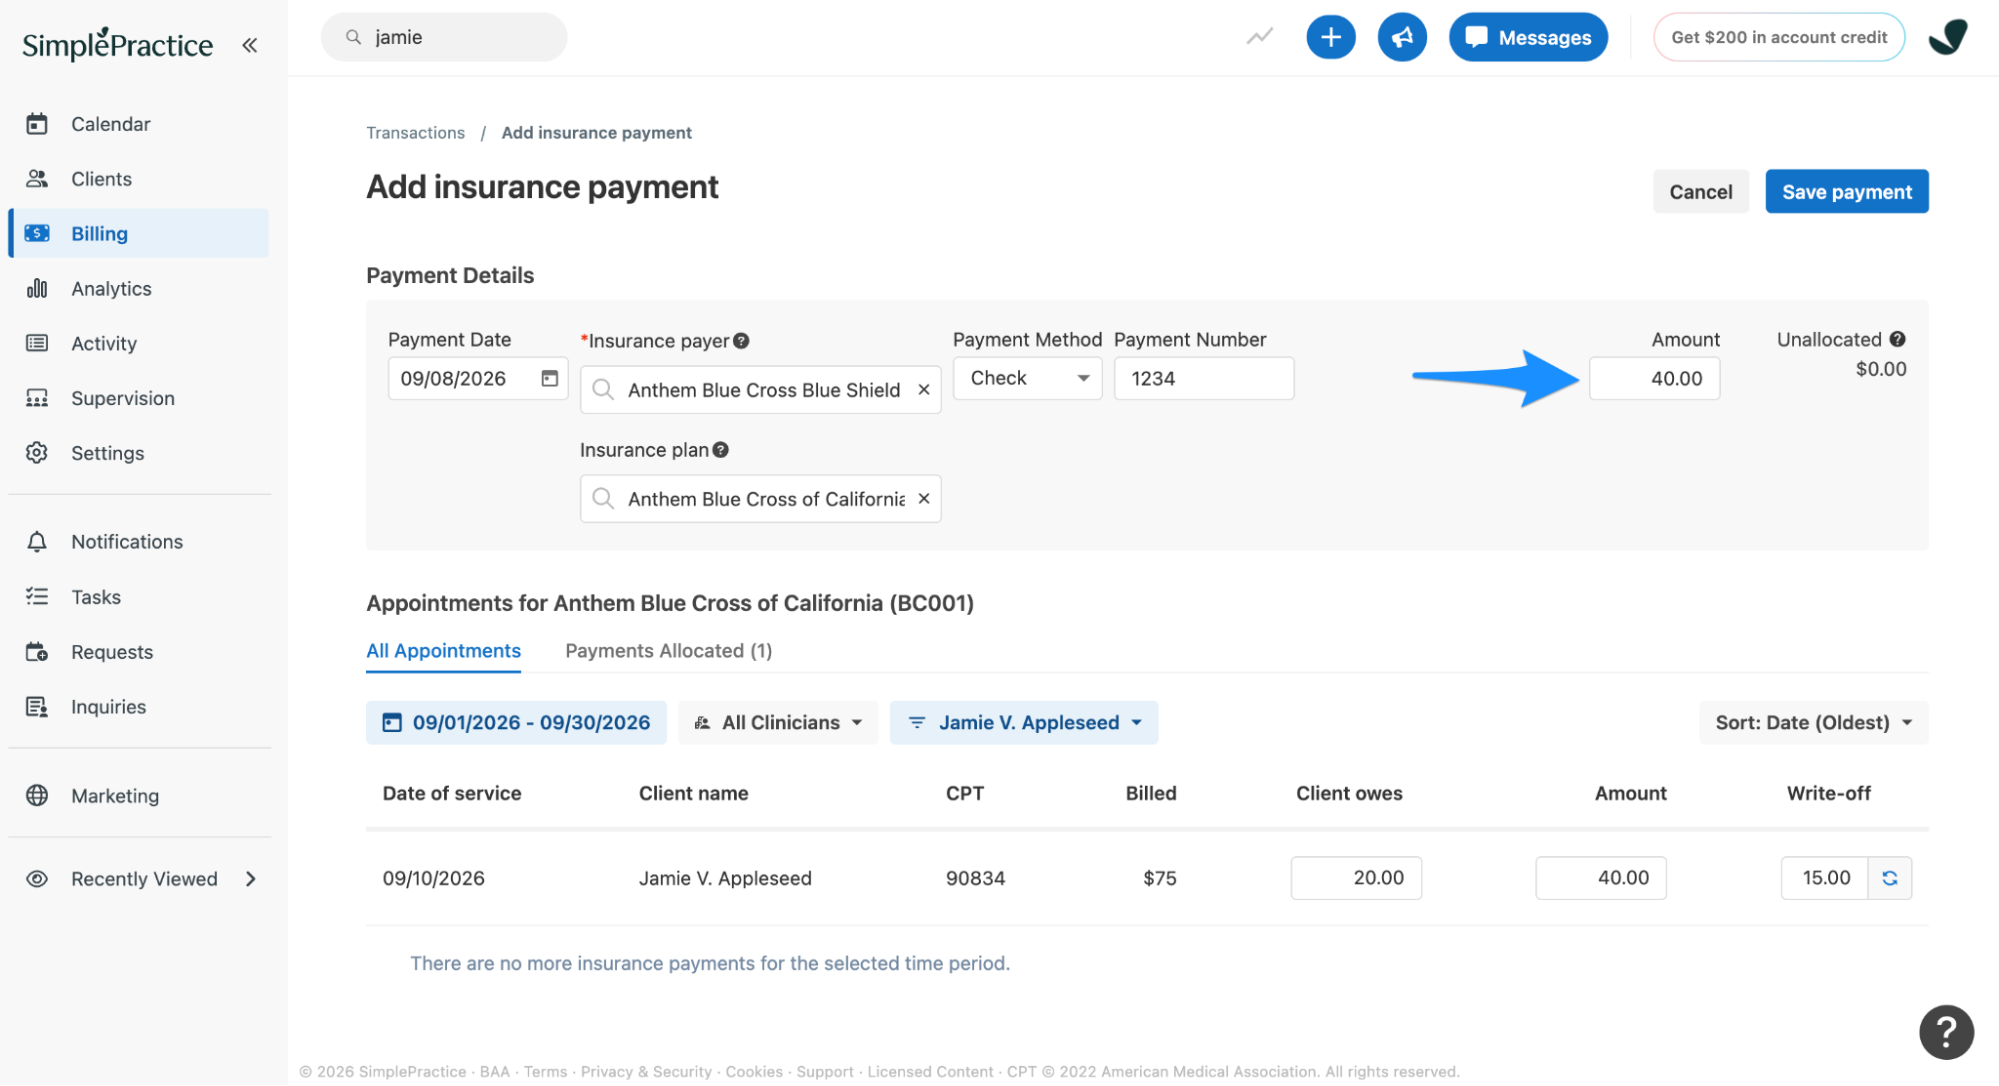Viewport: 1999px width, 1086px height.
Task: Open the Cookies footer link
Action: coord(754,1072)
